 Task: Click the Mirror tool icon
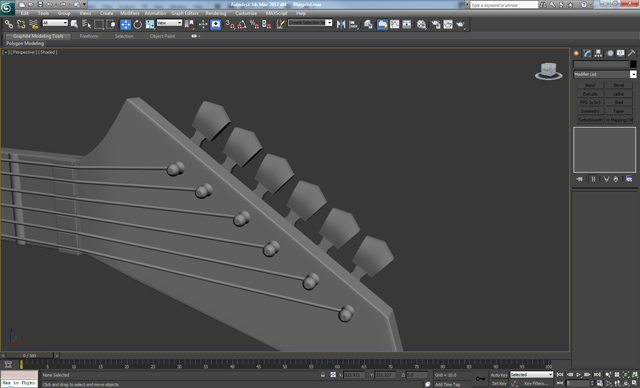coord(341,24)
